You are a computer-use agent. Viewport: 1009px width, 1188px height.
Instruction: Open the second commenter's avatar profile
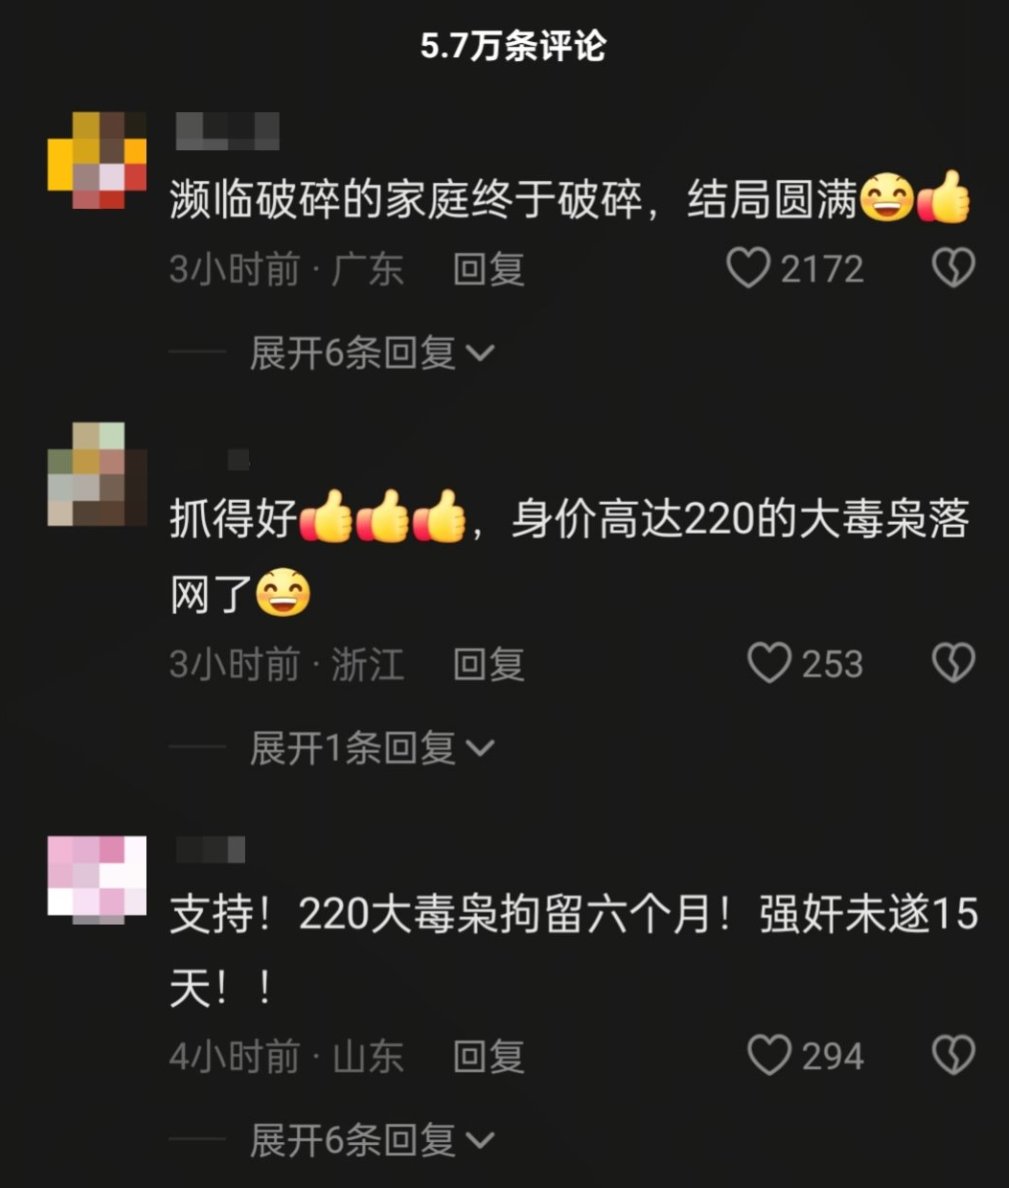97,474
